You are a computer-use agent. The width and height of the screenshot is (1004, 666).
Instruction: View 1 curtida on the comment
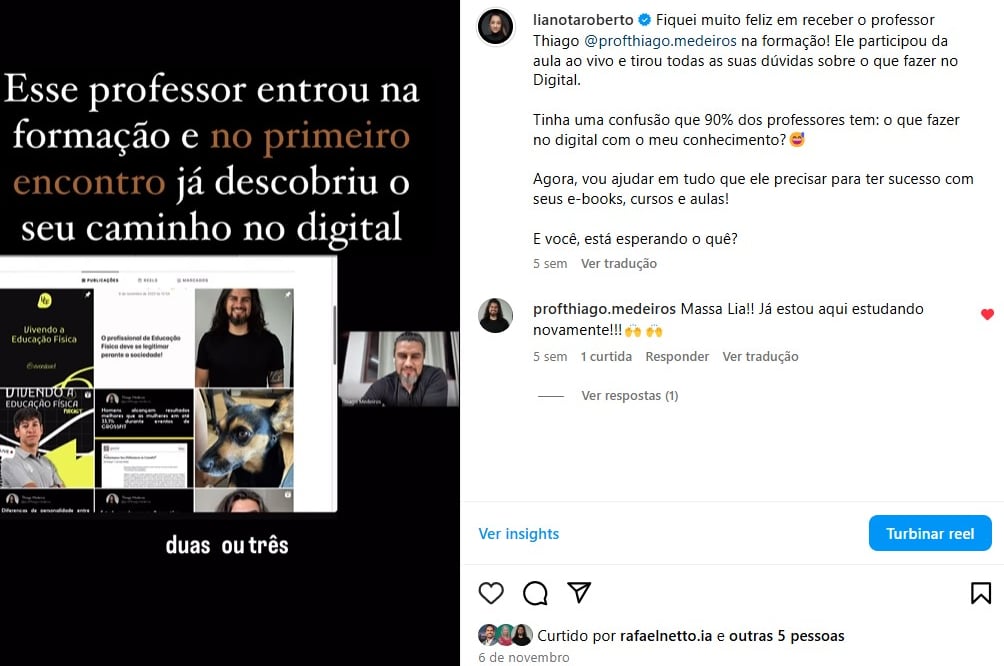pos(606,357)
